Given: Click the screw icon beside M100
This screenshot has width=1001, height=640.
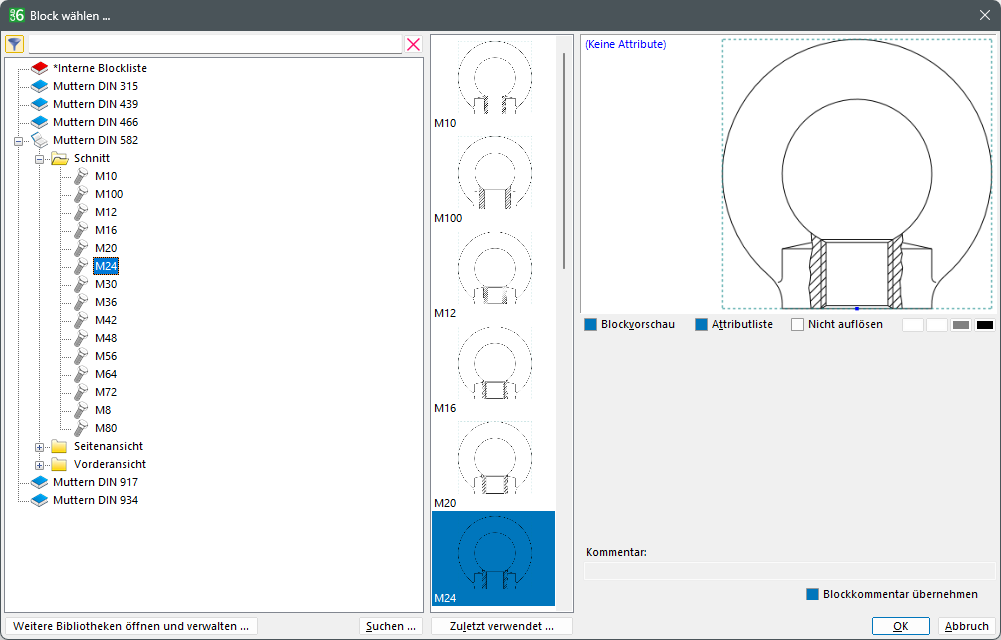Looking at the screenshot, I should (81, 194).
